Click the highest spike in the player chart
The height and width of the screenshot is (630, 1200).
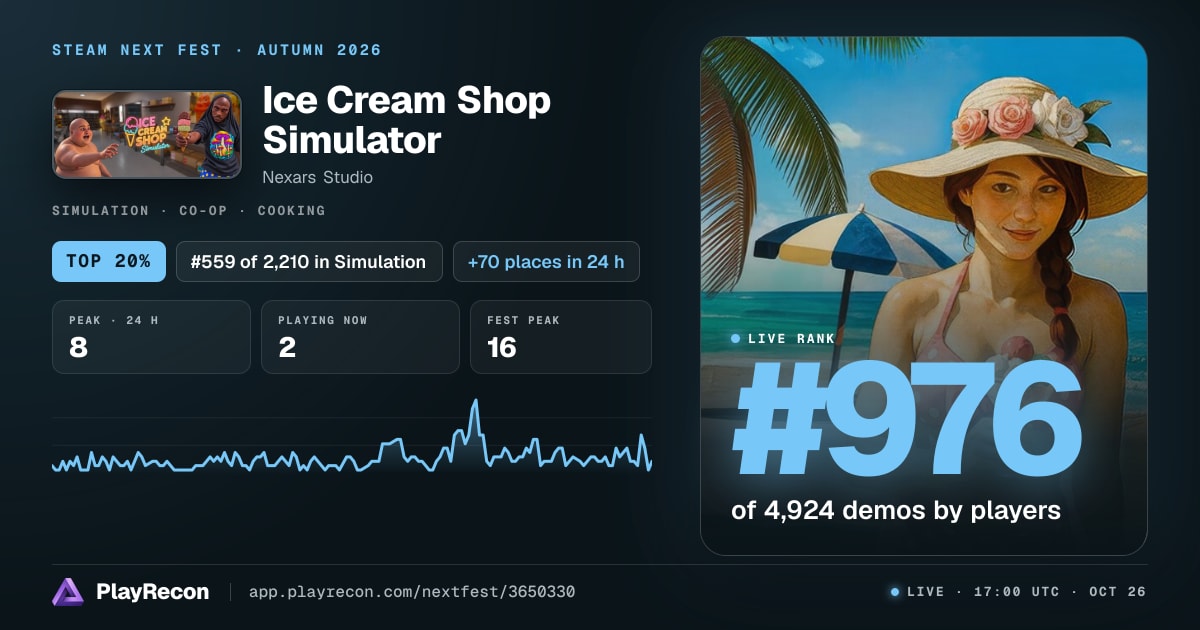click(475, 402)
